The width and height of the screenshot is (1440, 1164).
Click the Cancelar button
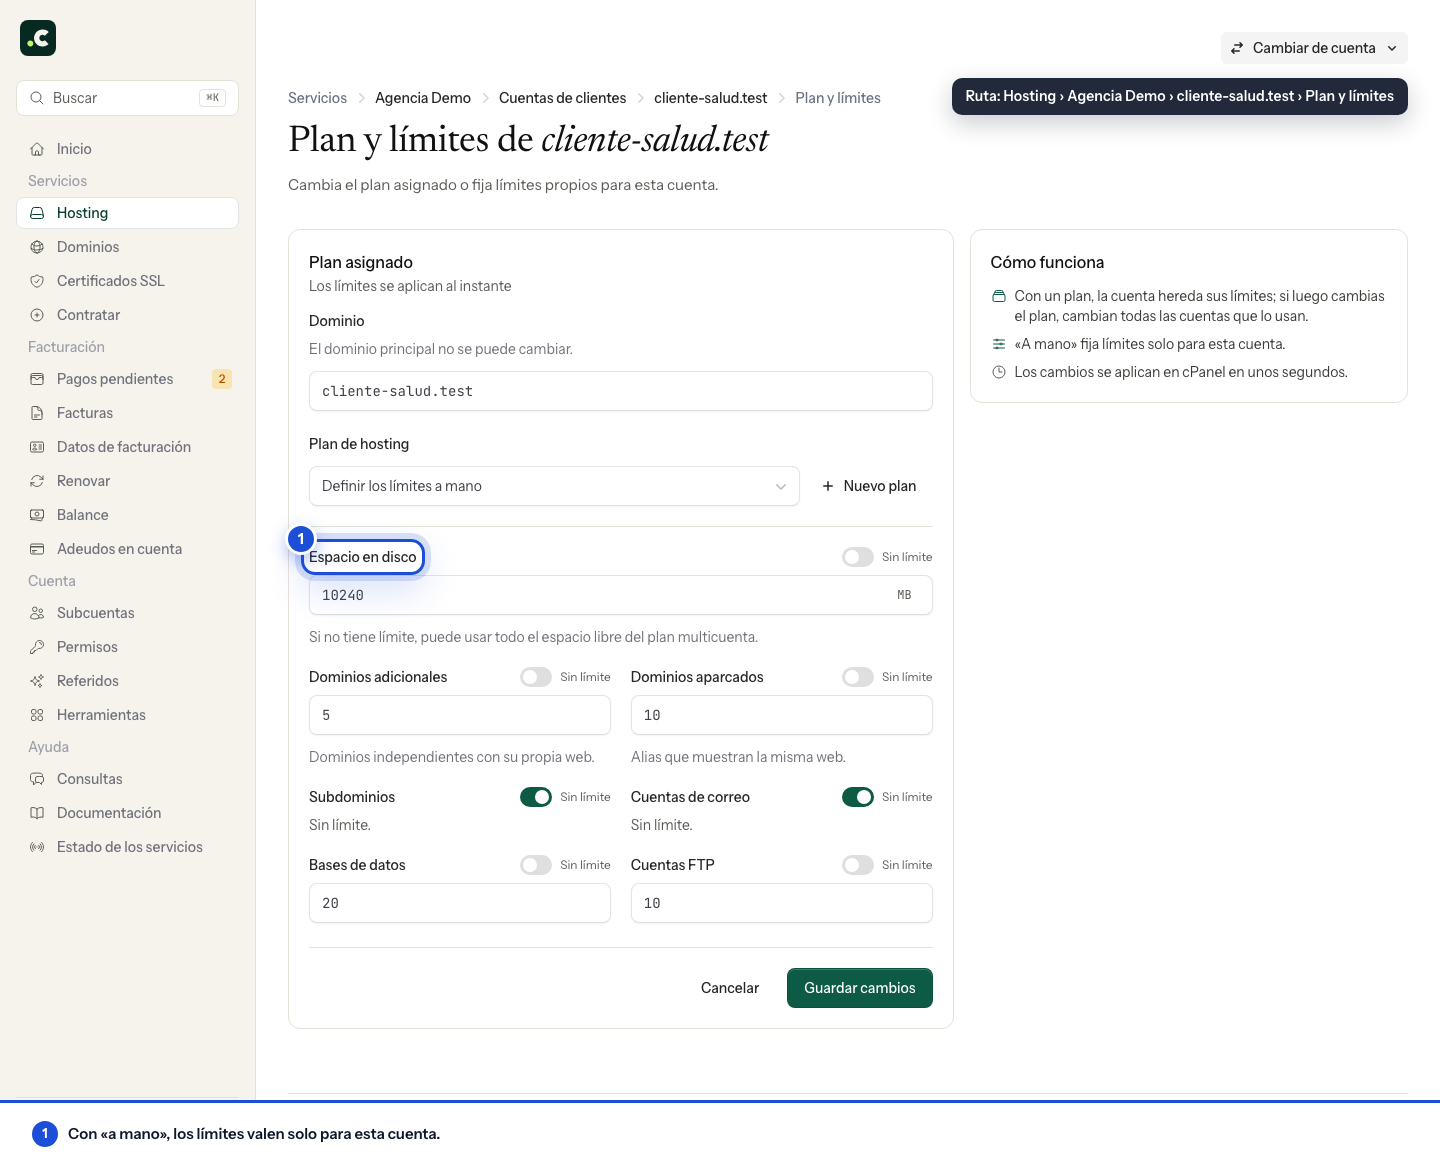(x=730, y=988)
